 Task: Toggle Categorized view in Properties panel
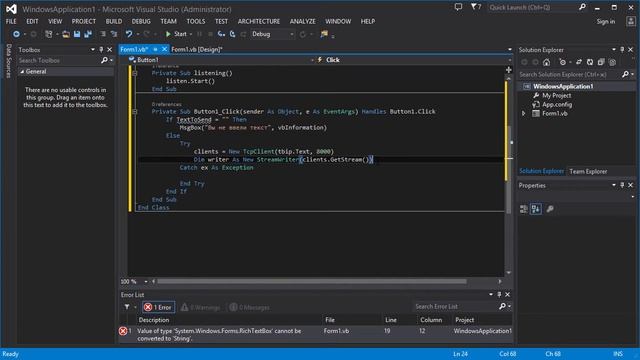[524, 209]
